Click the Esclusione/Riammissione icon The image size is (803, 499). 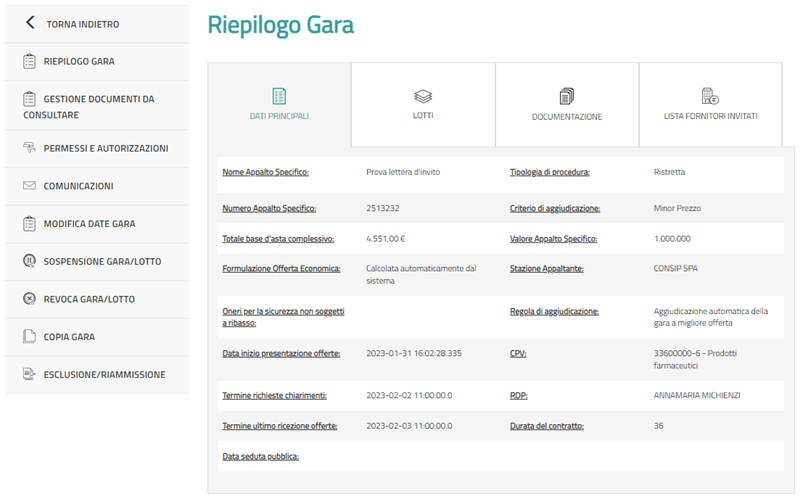pos(29,374)
